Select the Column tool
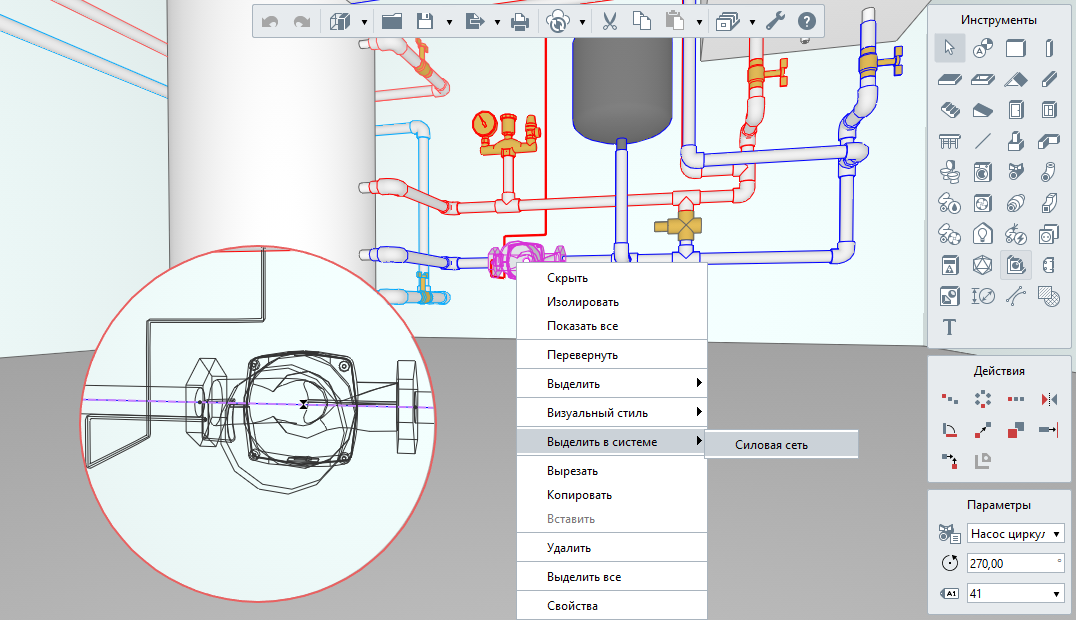The image size is (1076, 620). [1049, 47]
